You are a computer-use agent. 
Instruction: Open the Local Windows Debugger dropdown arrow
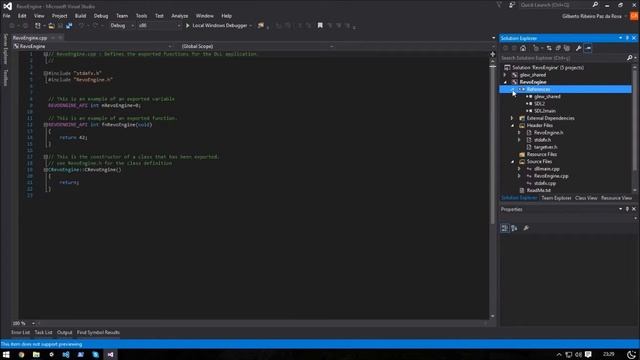click(250, 25)
